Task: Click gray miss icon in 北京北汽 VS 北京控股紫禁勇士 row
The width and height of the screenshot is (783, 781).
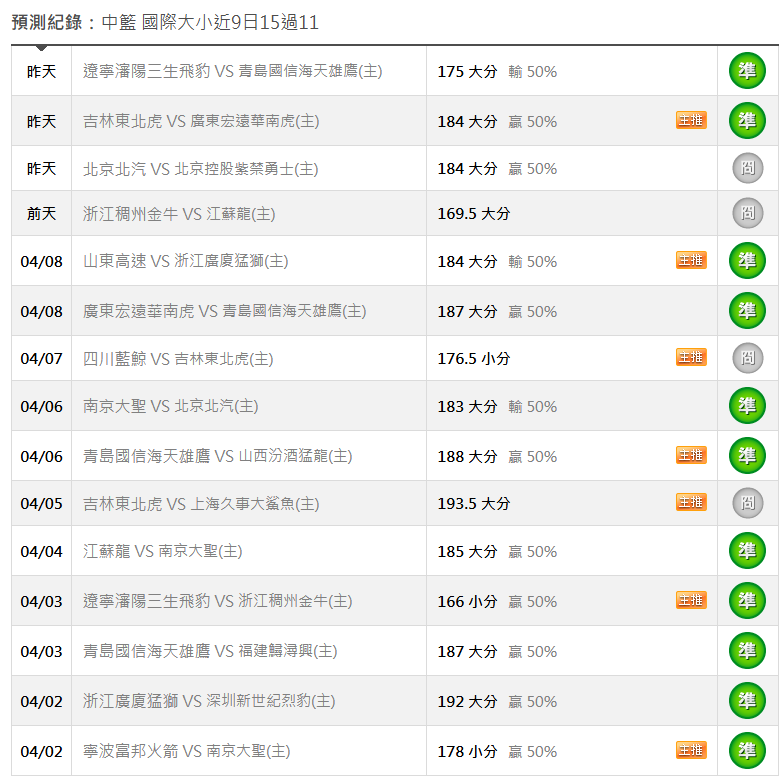Action: (748, 168)
